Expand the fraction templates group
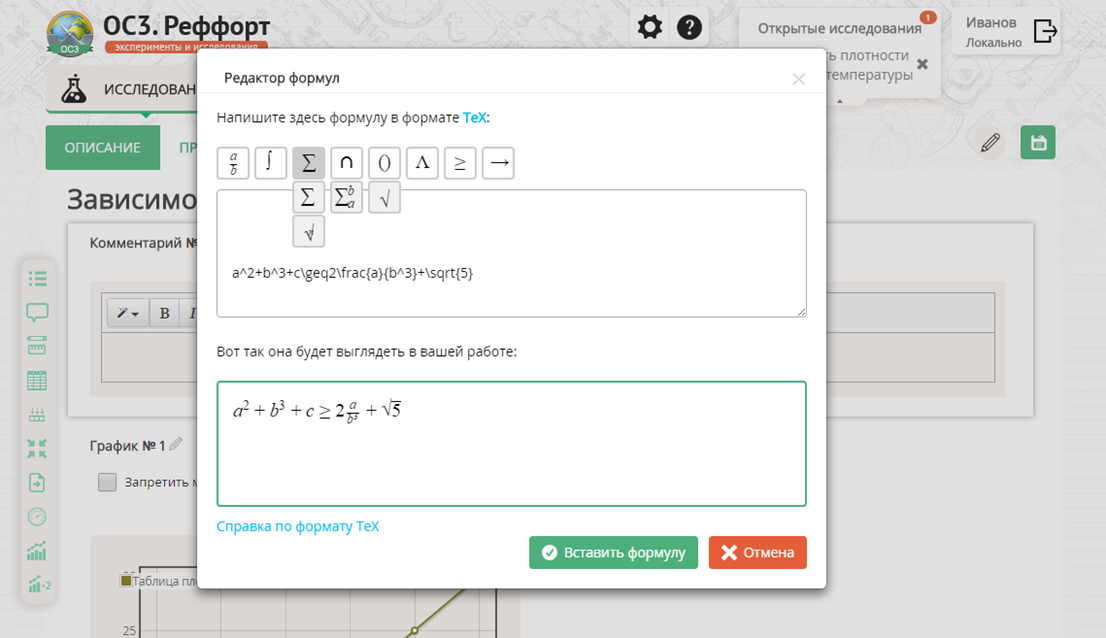The image size is (1106, 638). [233, 162]
